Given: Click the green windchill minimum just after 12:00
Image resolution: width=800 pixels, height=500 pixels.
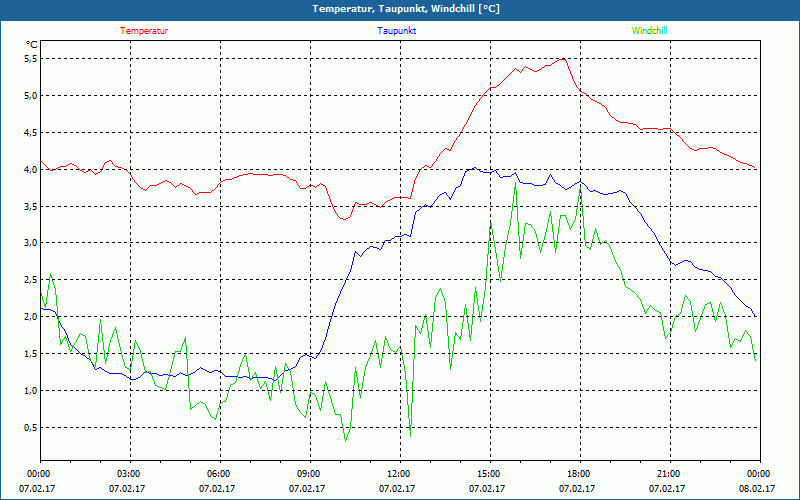Looking at the screenshot, I should point(411,436).
